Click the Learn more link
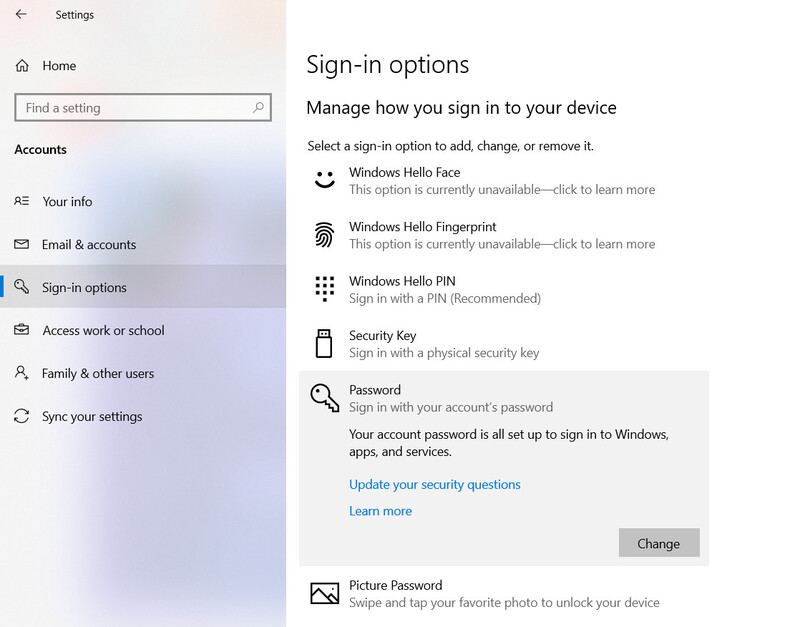The width and height of the screenshot is (800, 627). tap(380, 511)
